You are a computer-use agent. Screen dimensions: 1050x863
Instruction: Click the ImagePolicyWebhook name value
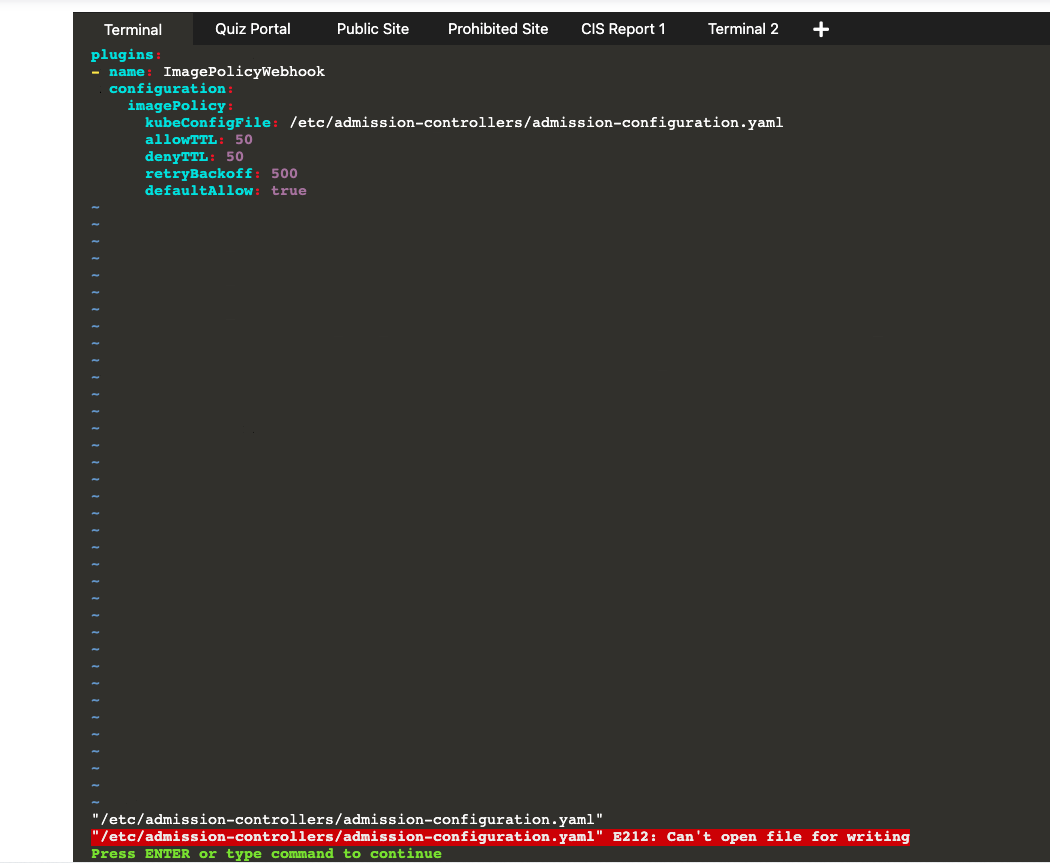coord(244,72)
